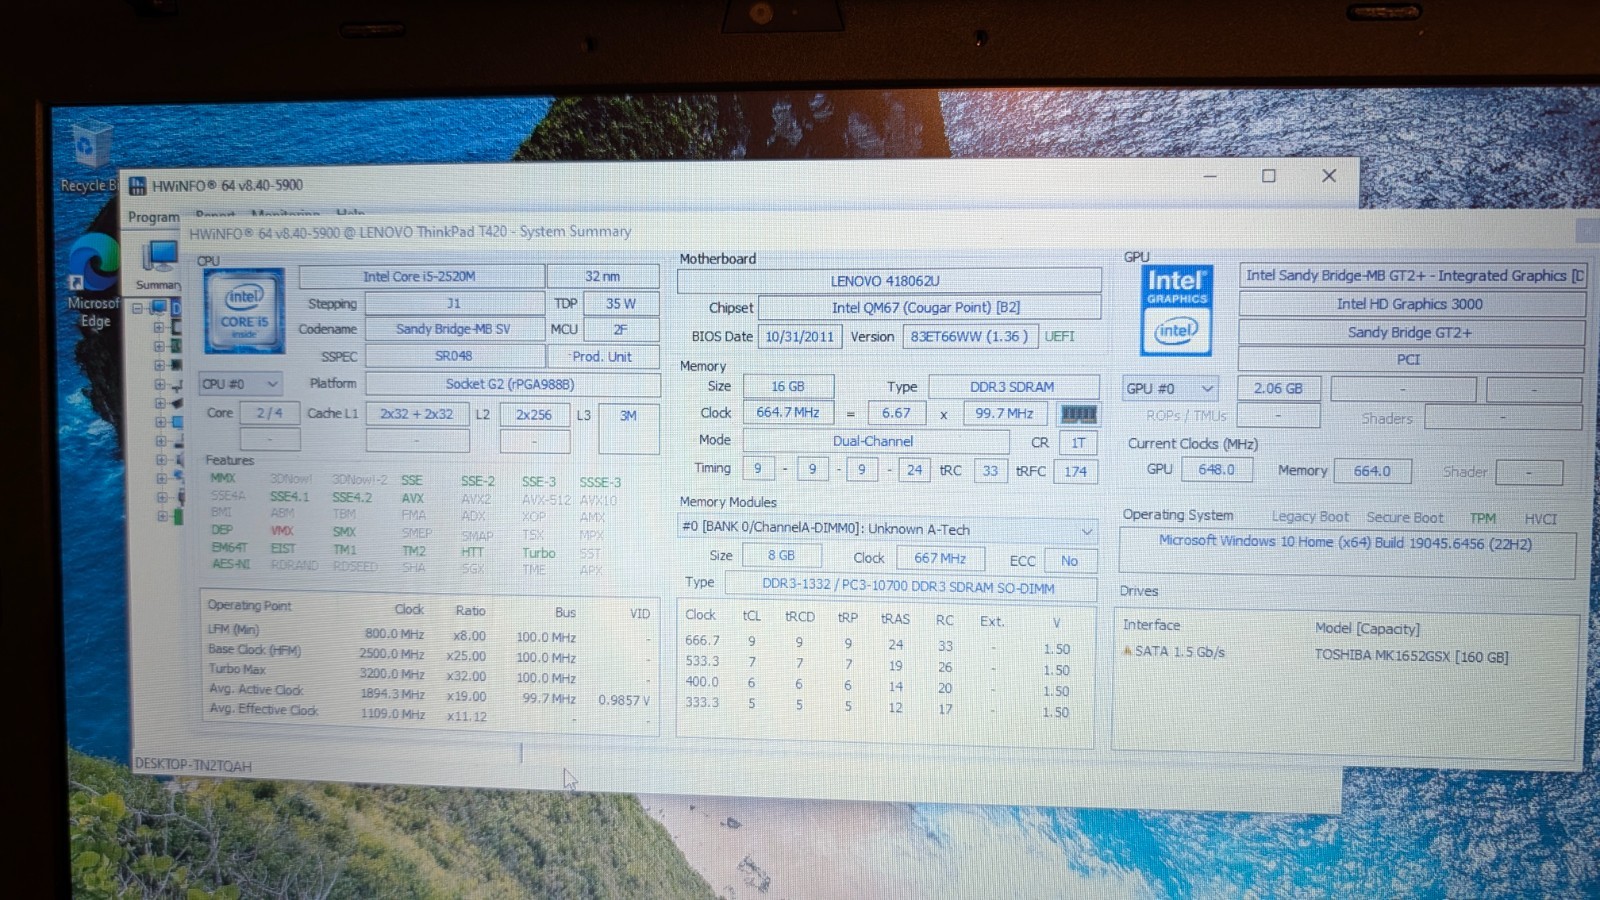
Task: Click the Turbo Max 3200.0 MHz clock value
Action: [x=392, y=674]
